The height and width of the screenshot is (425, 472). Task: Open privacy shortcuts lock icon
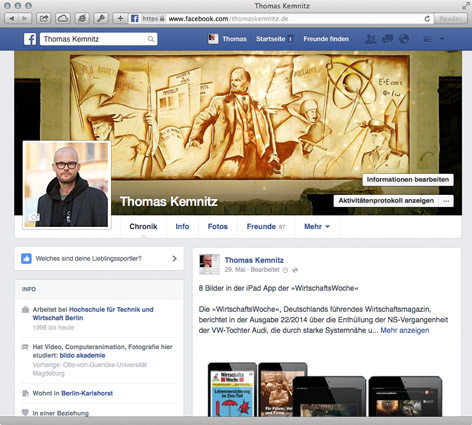click(x=428, y=39)
